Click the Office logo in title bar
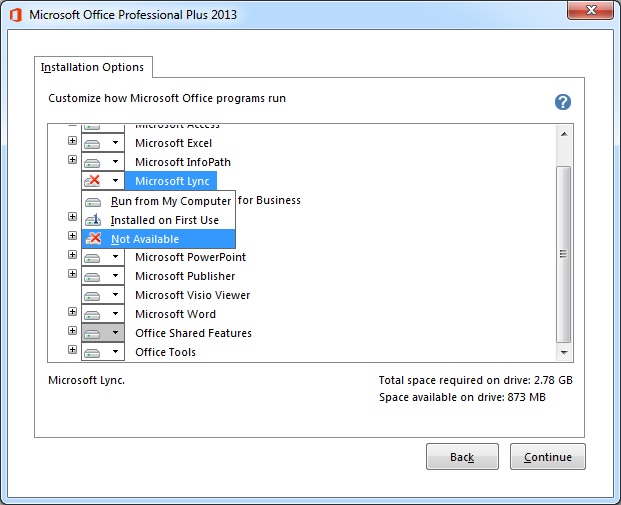 [x=14, y=15]
